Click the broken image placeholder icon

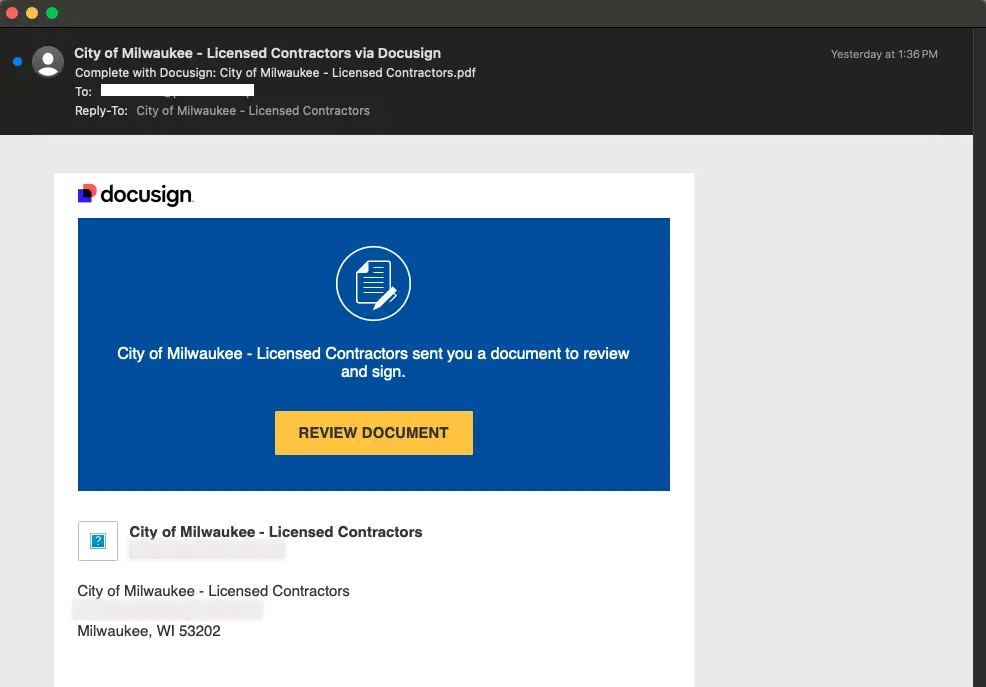click(x=97, y=541)
